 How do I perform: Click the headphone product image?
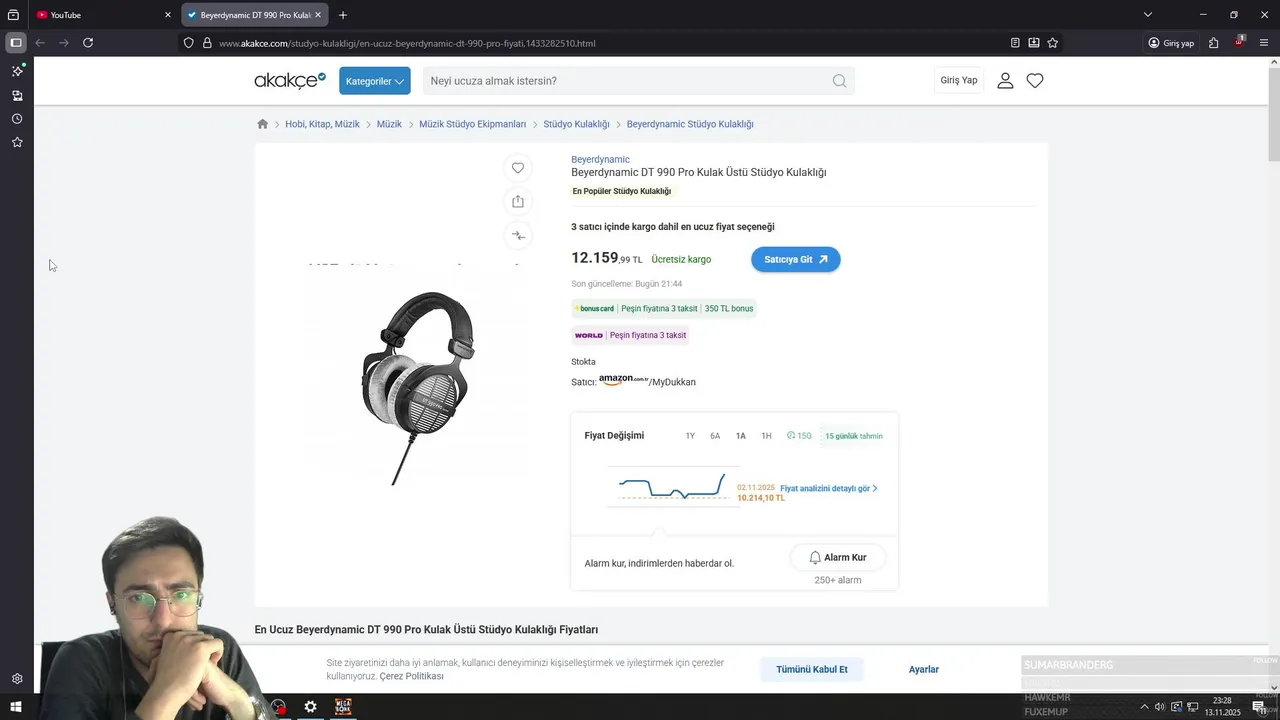pyautogui.click(x=418, y=387)
